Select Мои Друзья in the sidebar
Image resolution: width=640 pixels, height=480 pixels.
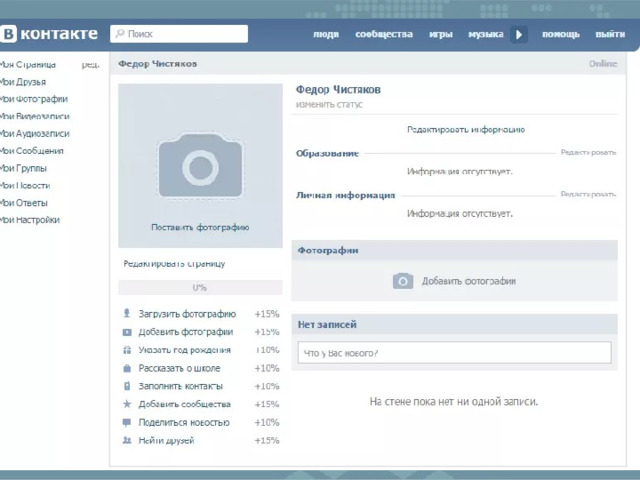[23, 82]
